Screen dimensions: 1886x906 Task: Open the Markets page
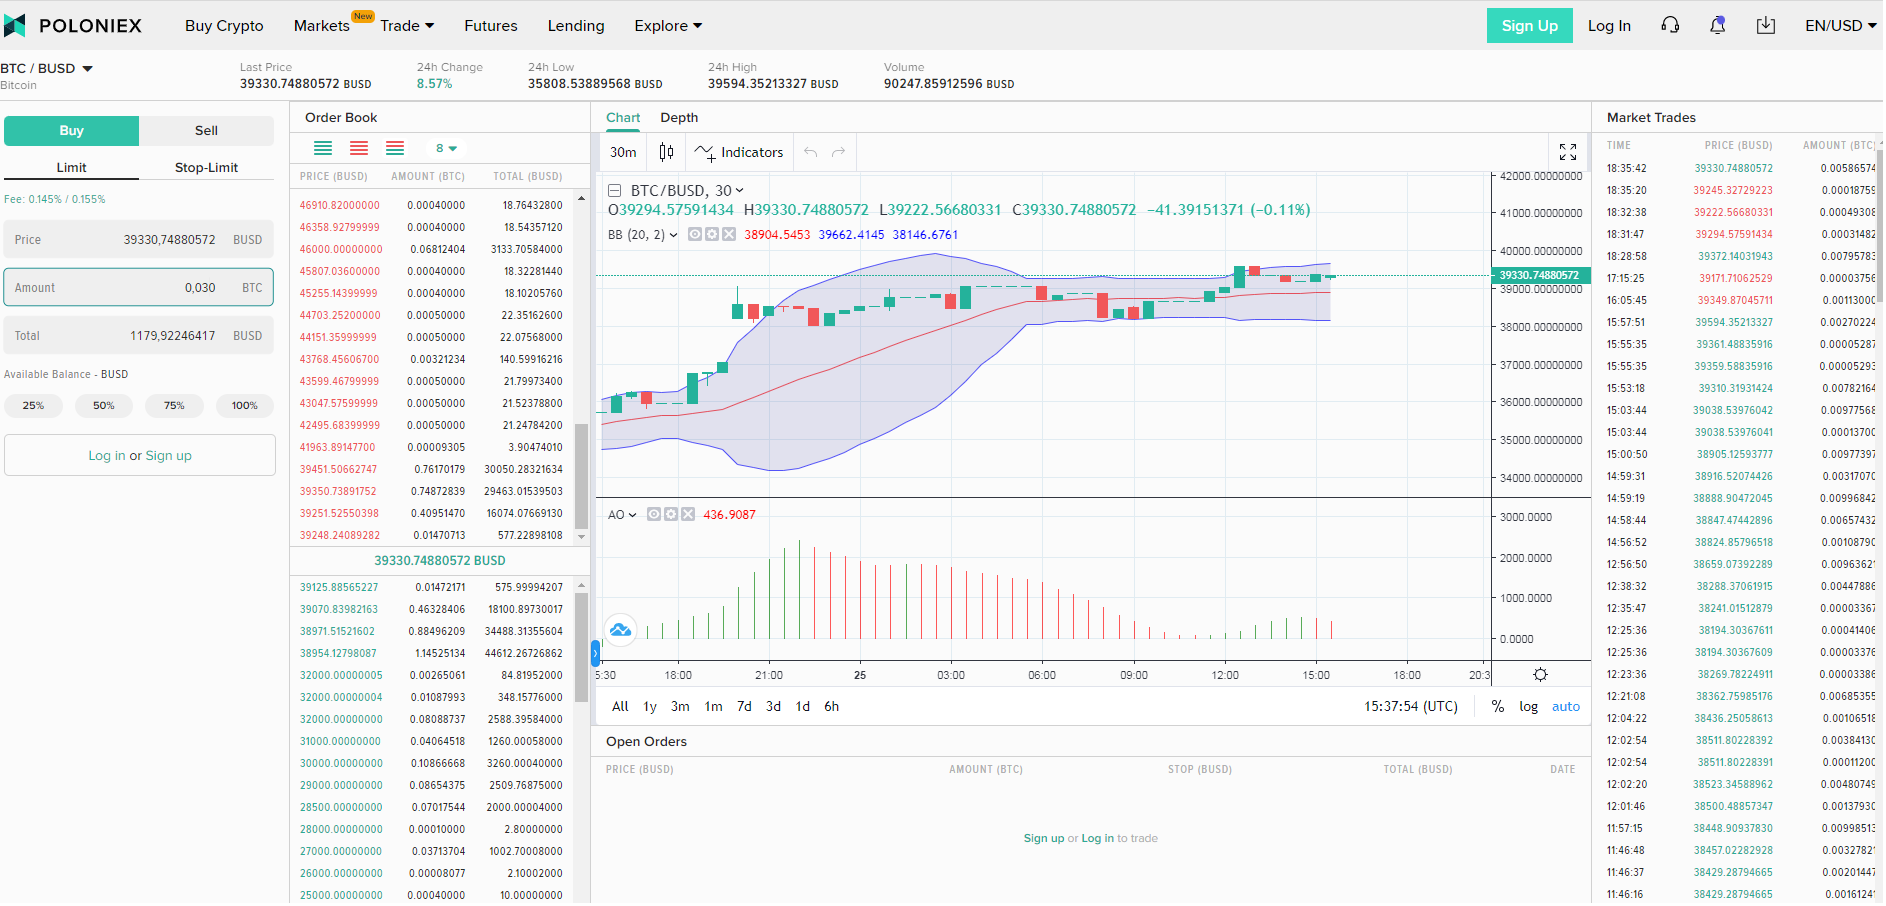pos(321,26)
